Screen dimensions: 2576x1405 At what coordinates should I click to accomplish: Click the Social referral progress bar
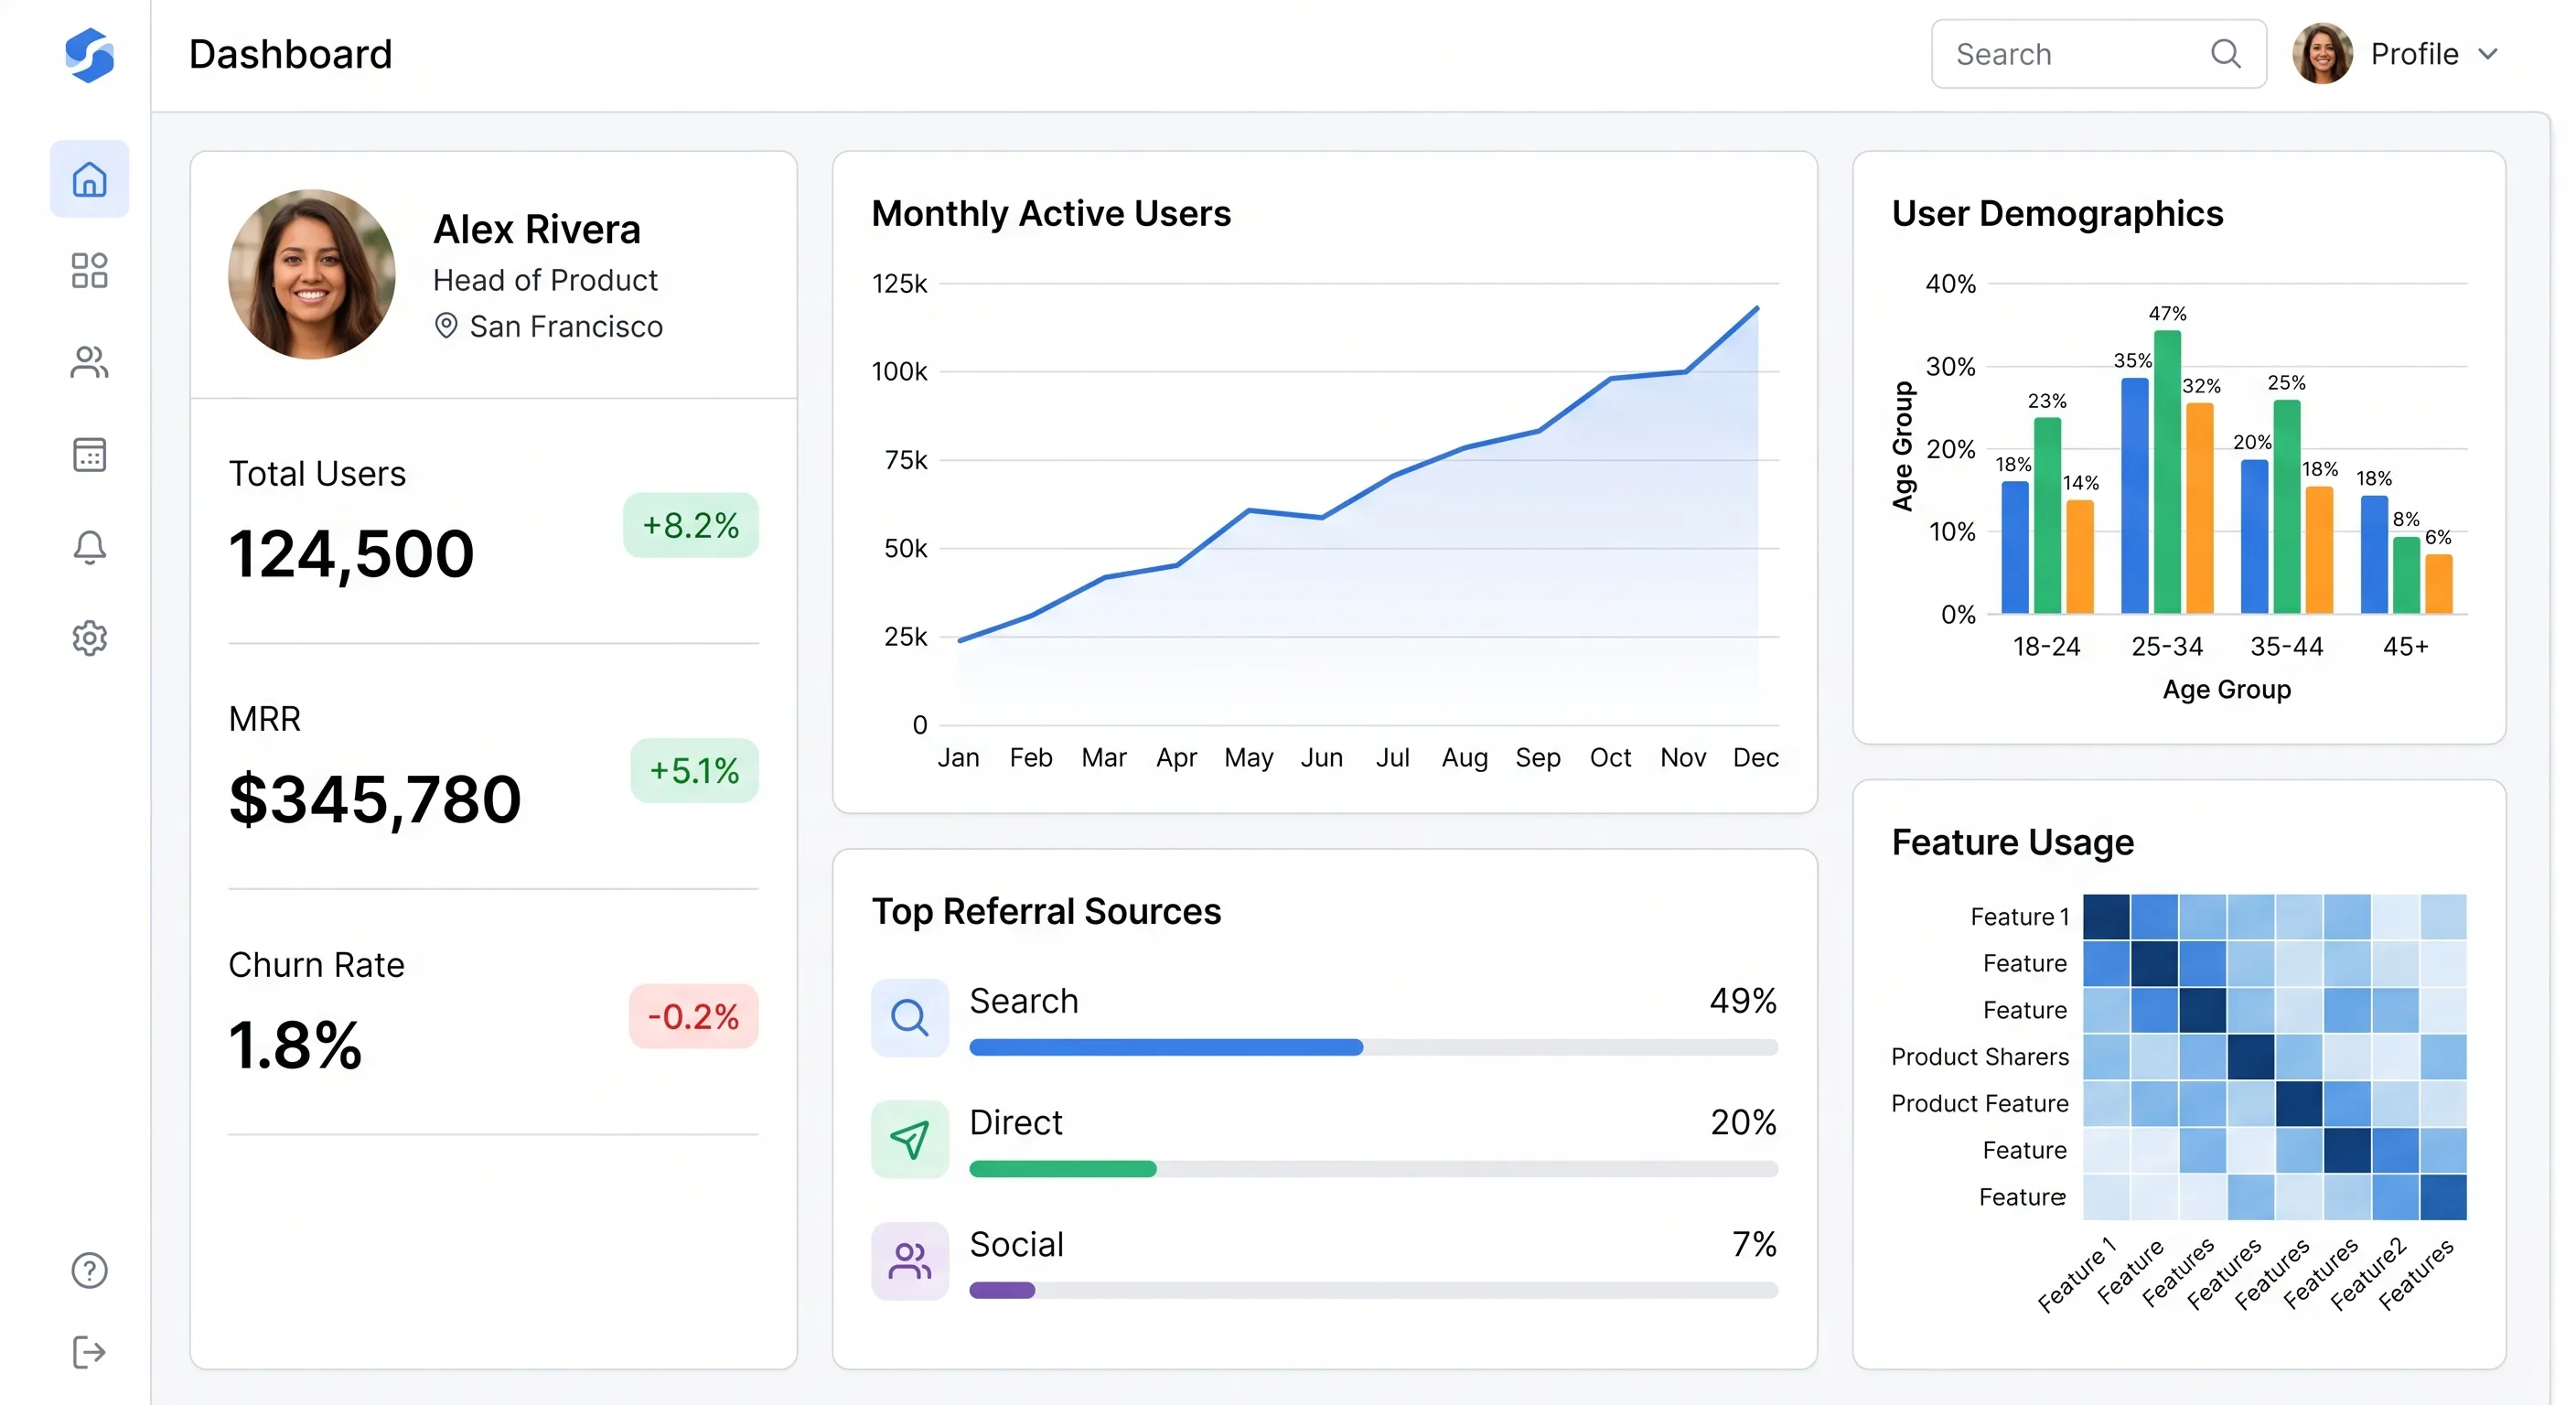(x=1373, y=1291)
